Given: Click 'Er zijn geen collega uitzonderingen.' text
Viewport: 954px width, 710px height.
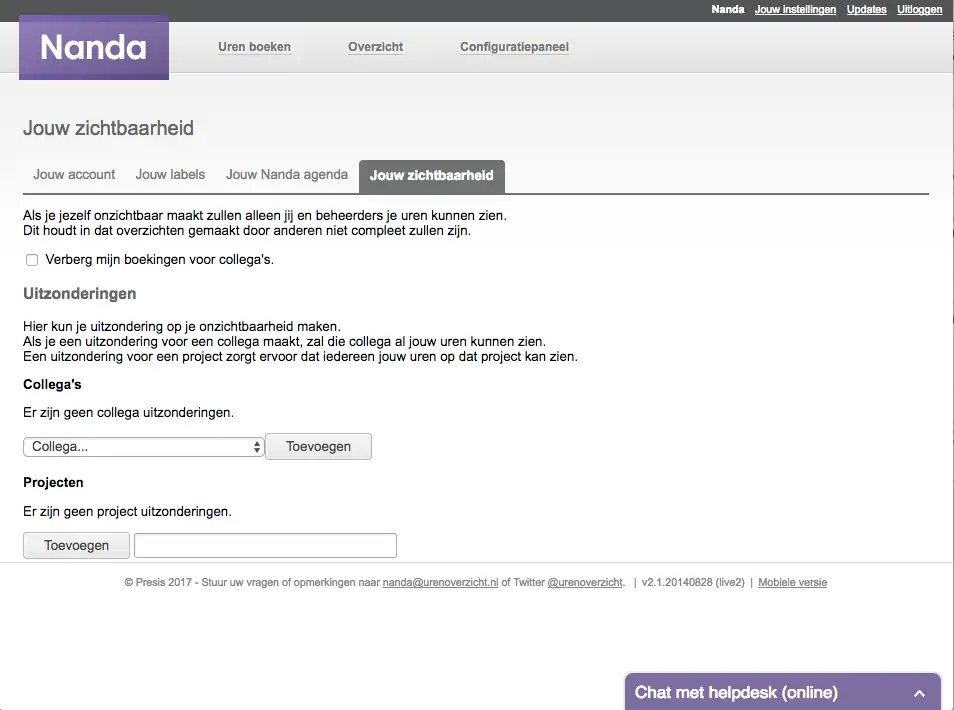Looking at the screenshot, I should 128,412.
